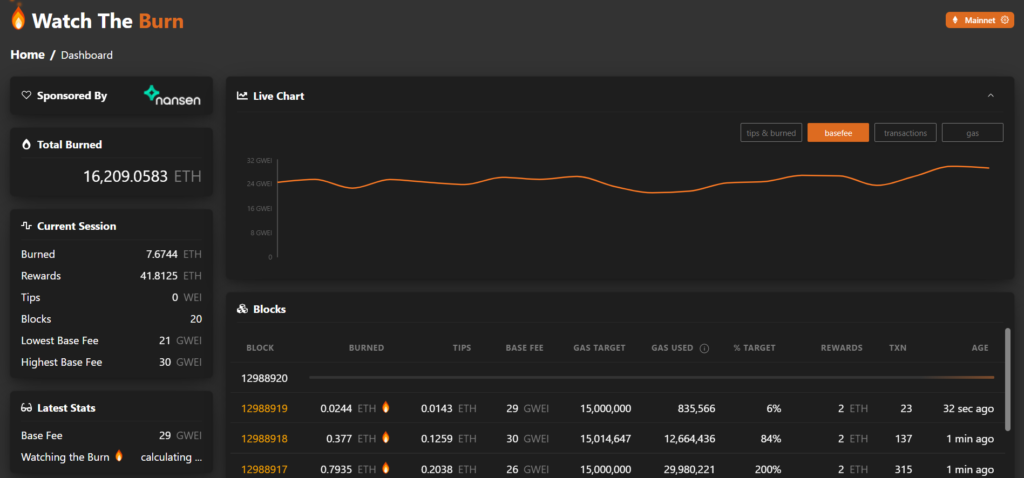The height and width of the screenshot is (478, 1024).
Task: Switch chart to gas view
Action: (x=972, y=132)
